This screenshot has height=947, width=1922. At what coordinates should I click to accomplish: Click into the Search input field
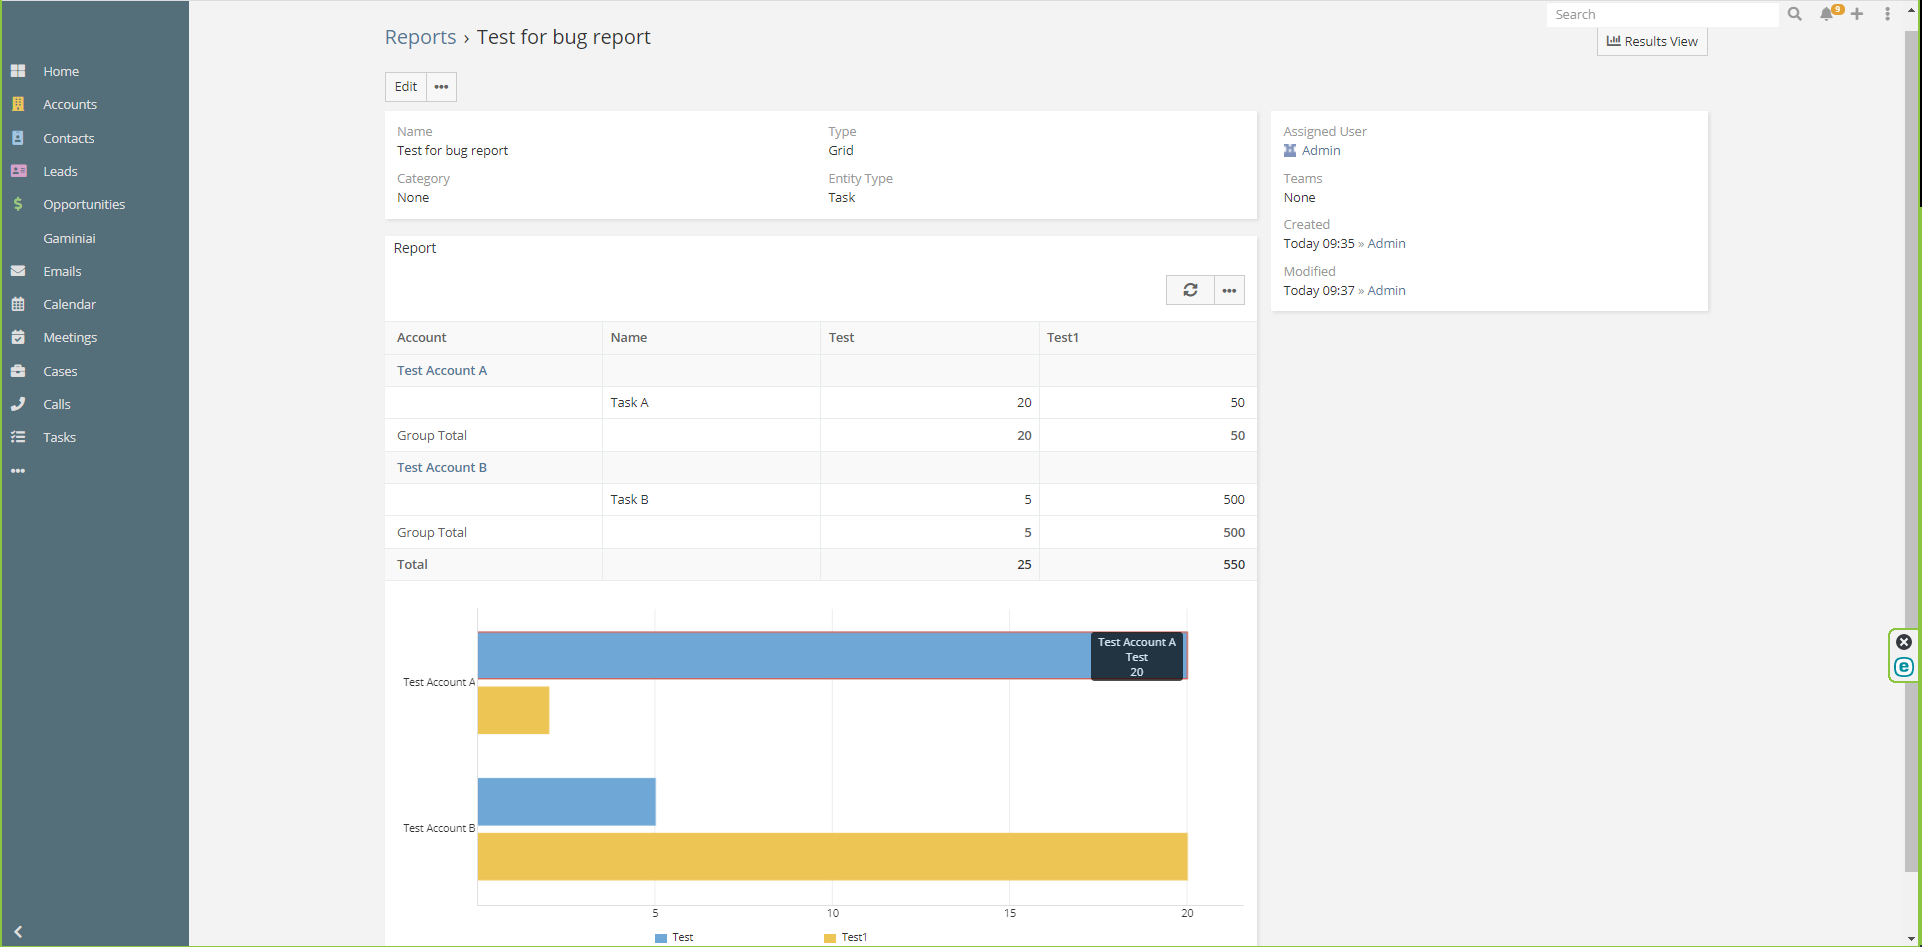point(1660,14)
